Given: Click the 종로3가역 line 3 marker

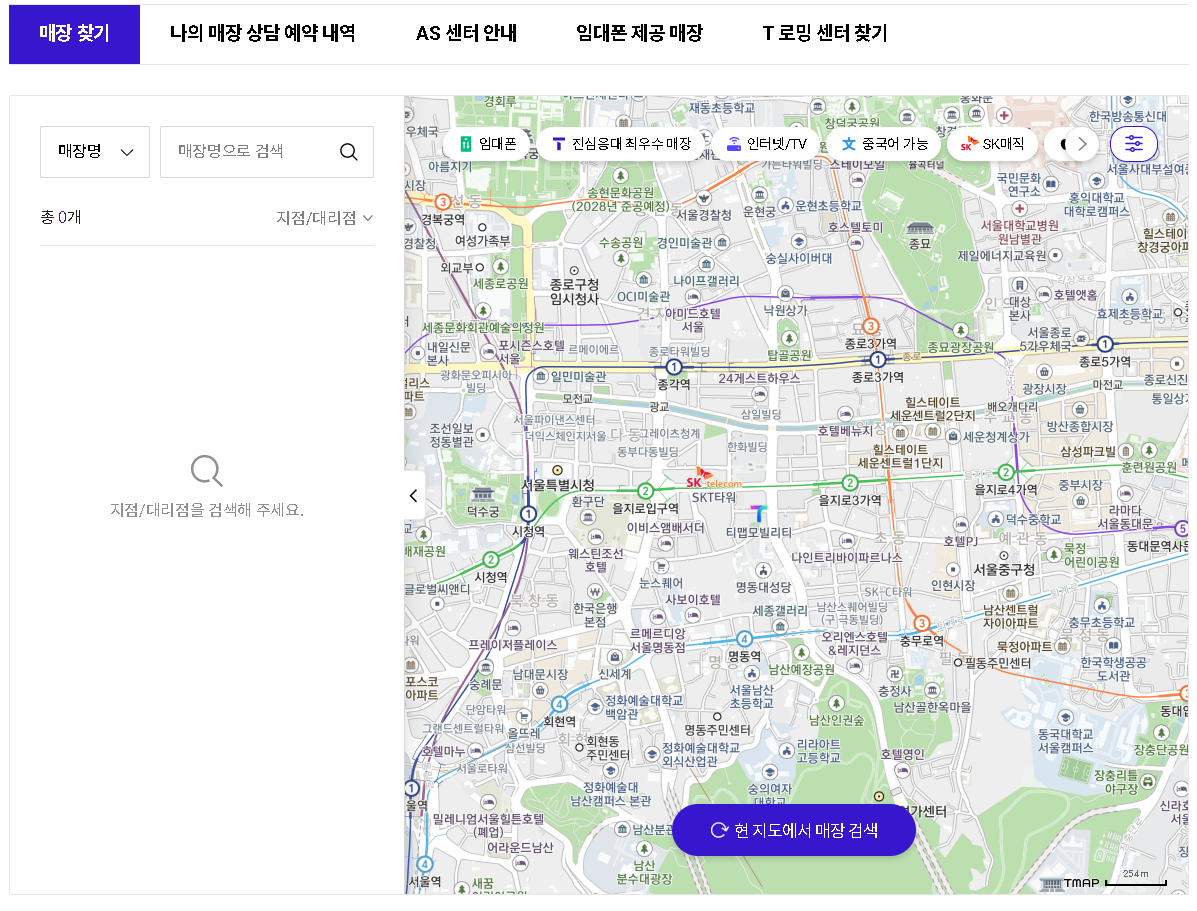Looking at the screenshot, I should click(x=870, y=327).
